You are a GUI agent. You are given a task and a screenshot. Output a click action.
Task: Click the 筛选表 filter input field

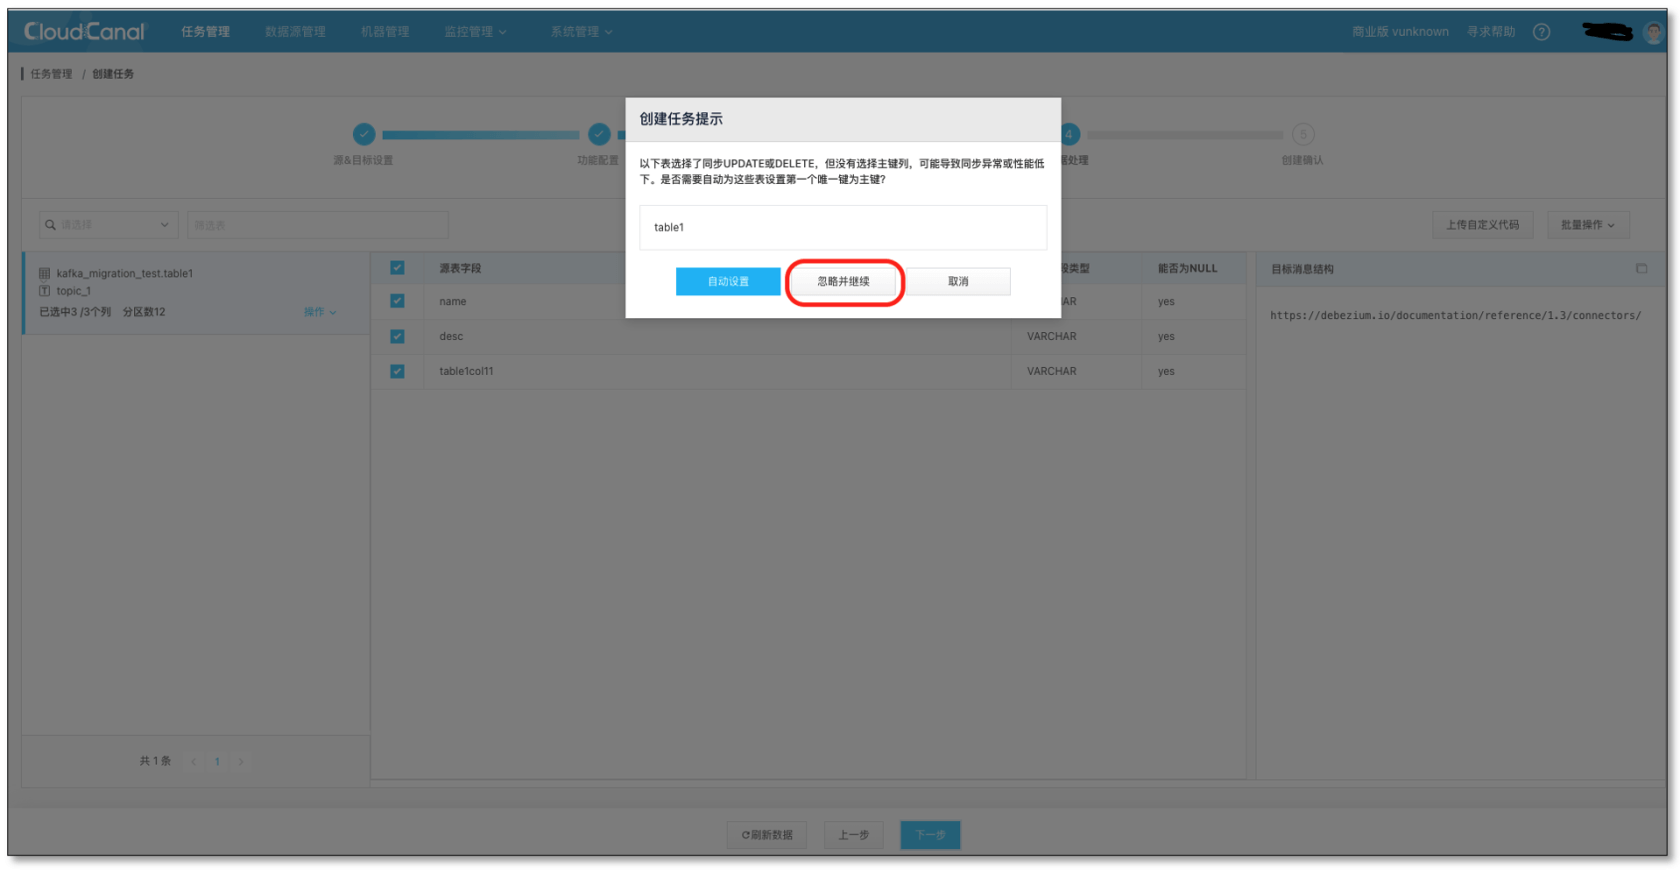(x=318, y=225)
